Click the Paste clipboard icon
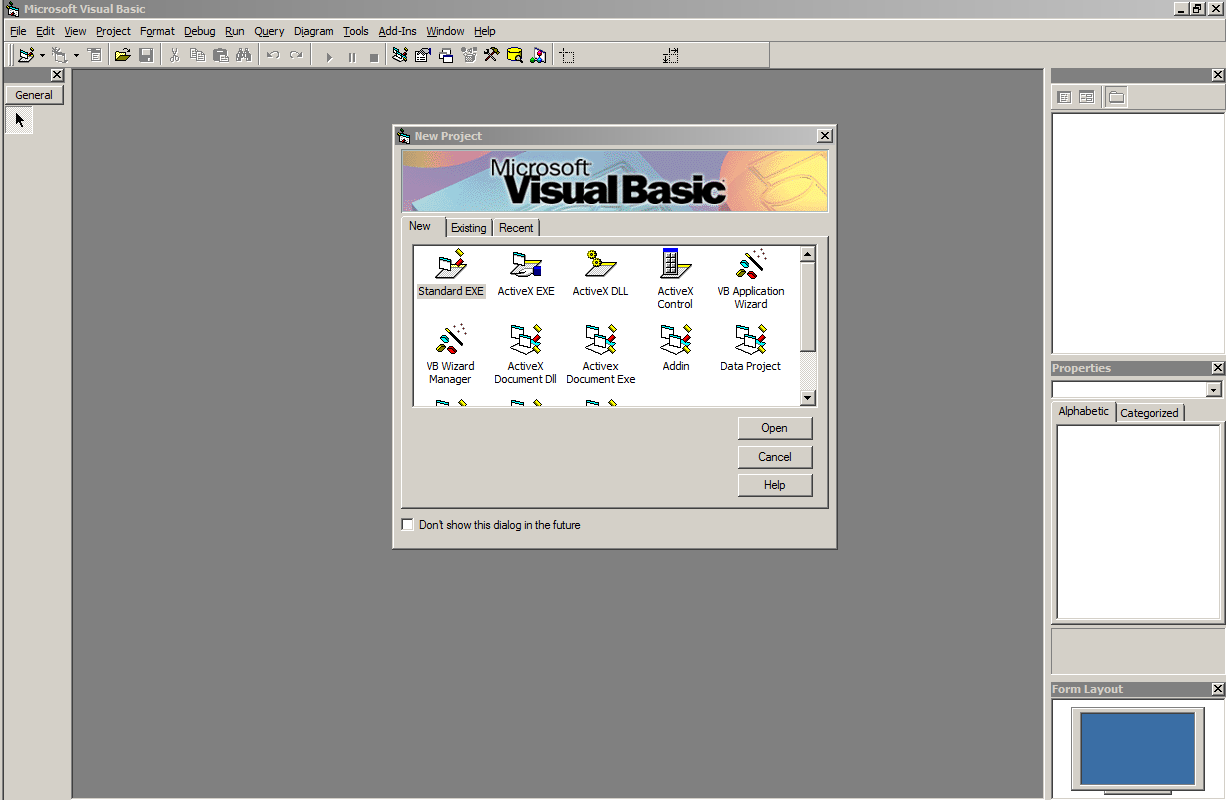The image size is (1226, 800). (220, 56)
